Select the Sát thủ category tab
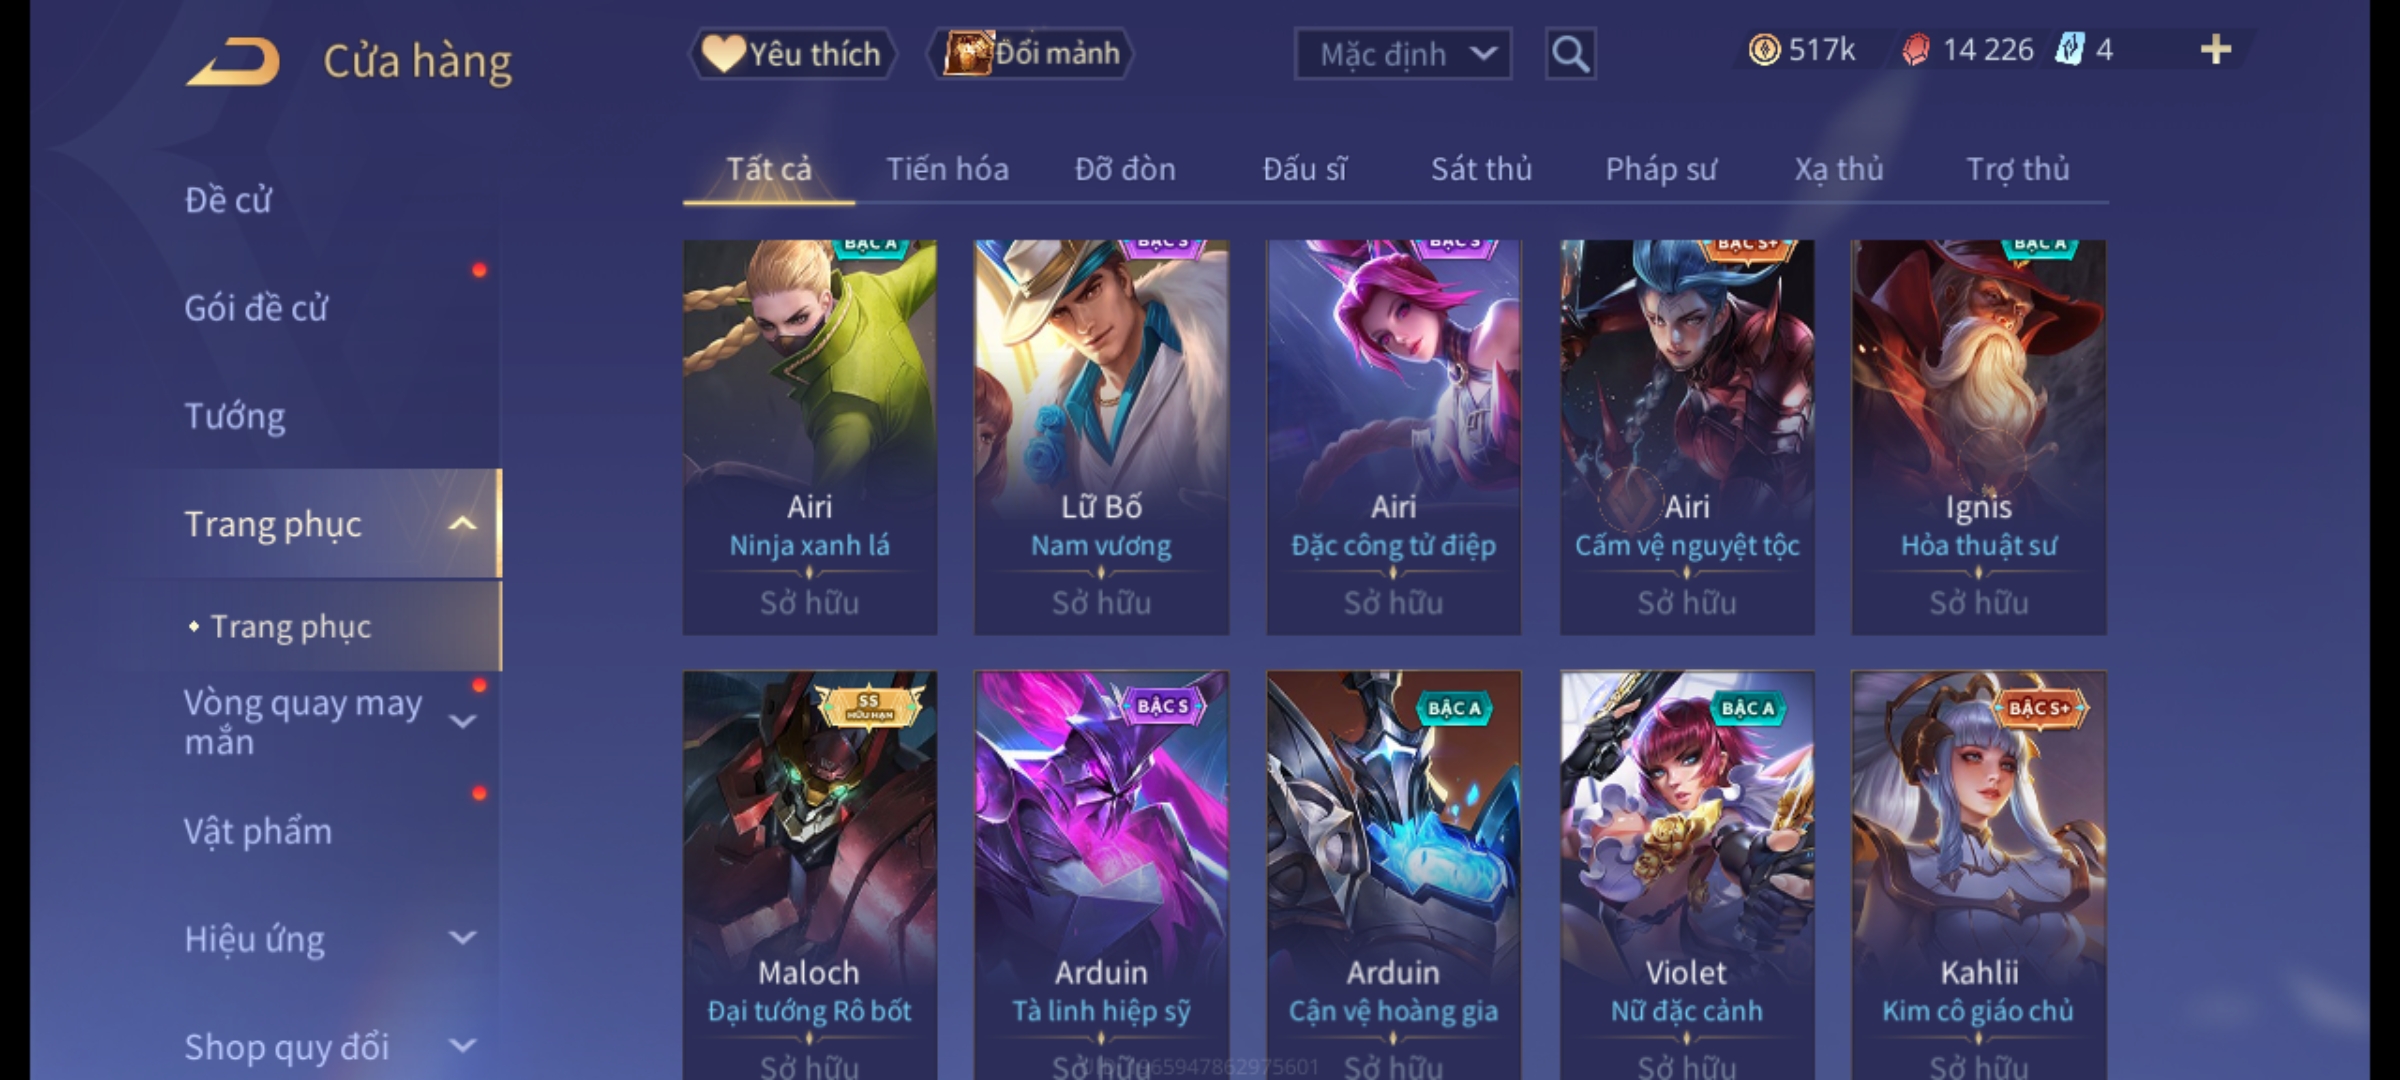Viewport: 2400px width, 1080px height. point(1481,169)
